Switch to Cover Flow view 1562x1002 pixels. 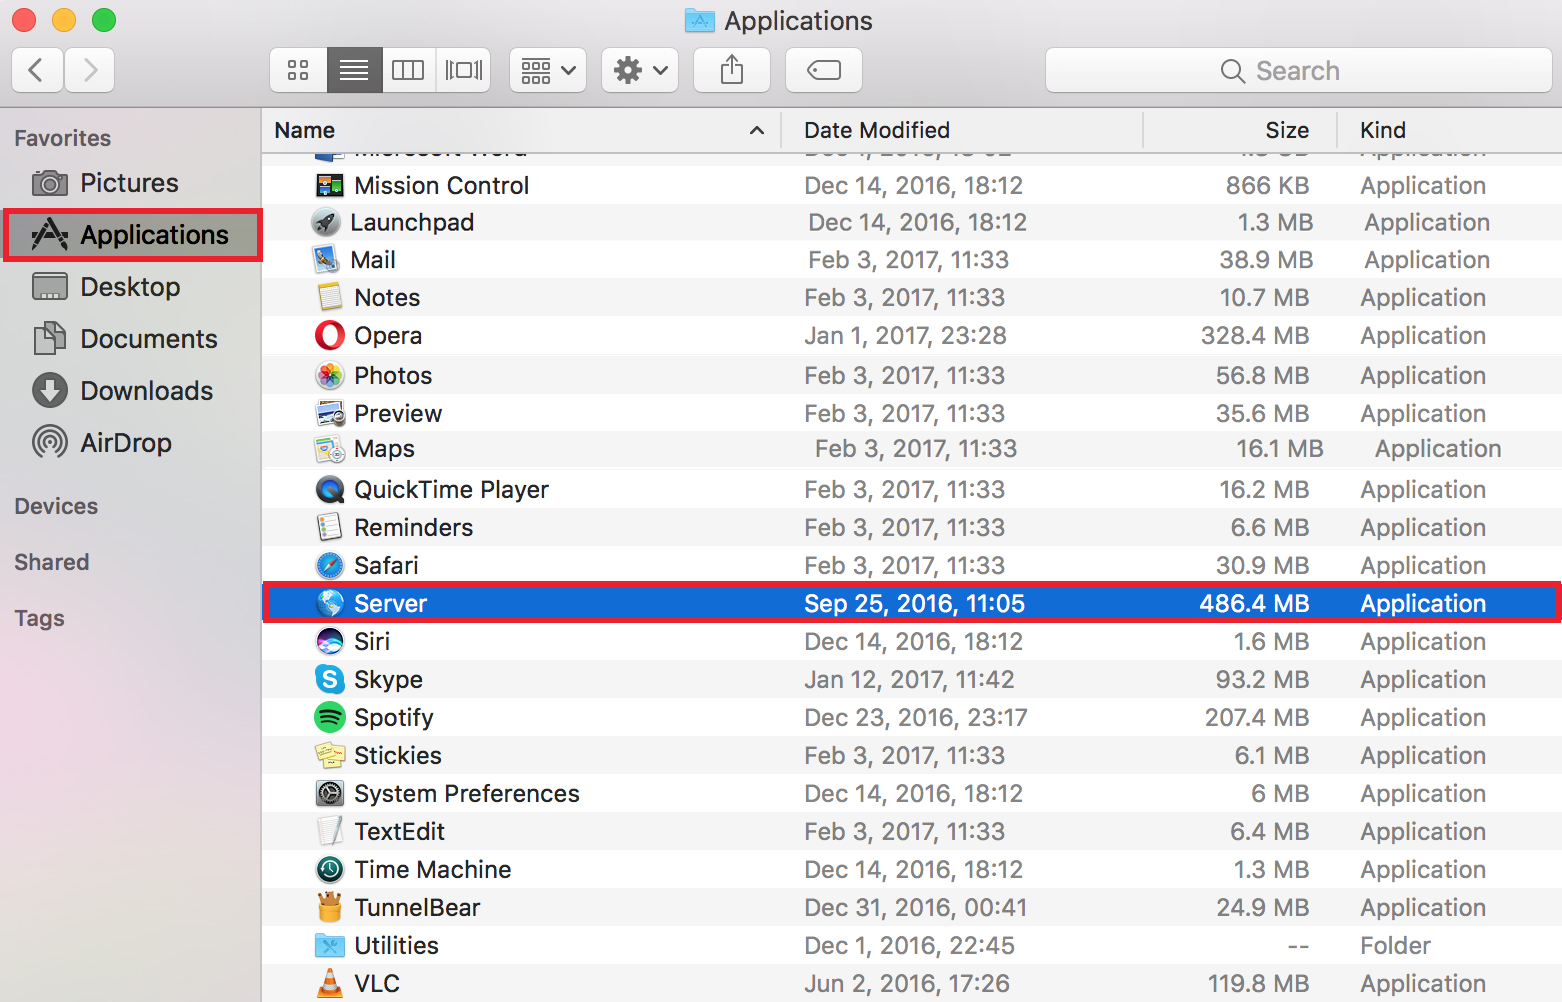pyautogui.click(x=463, y=70)
